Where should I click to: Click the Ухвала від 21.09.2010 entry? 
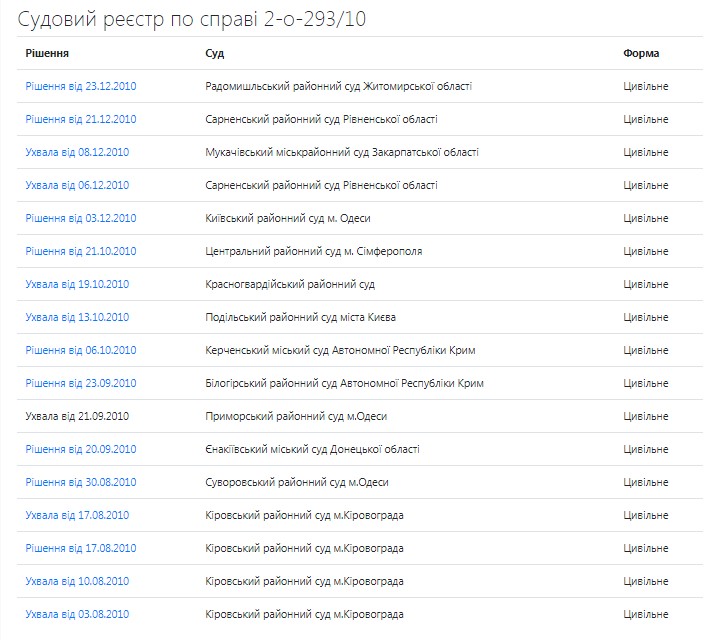click(x=77, y=416)
